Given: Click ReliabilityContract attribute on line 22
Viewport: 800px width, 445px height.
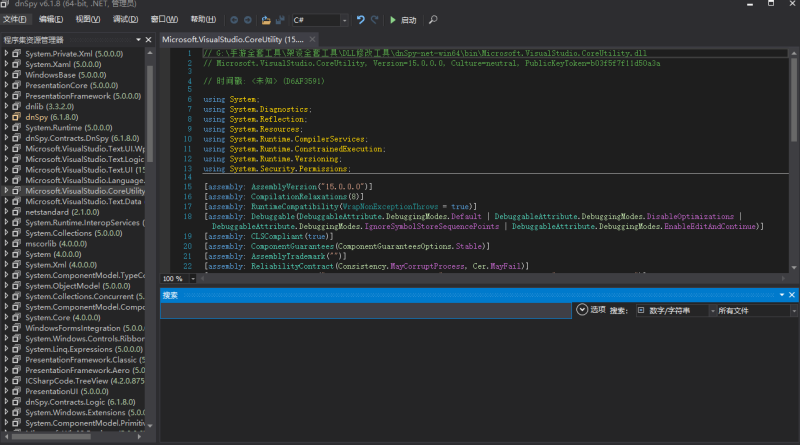Looking at the screenshot, I should click(292, 266).
